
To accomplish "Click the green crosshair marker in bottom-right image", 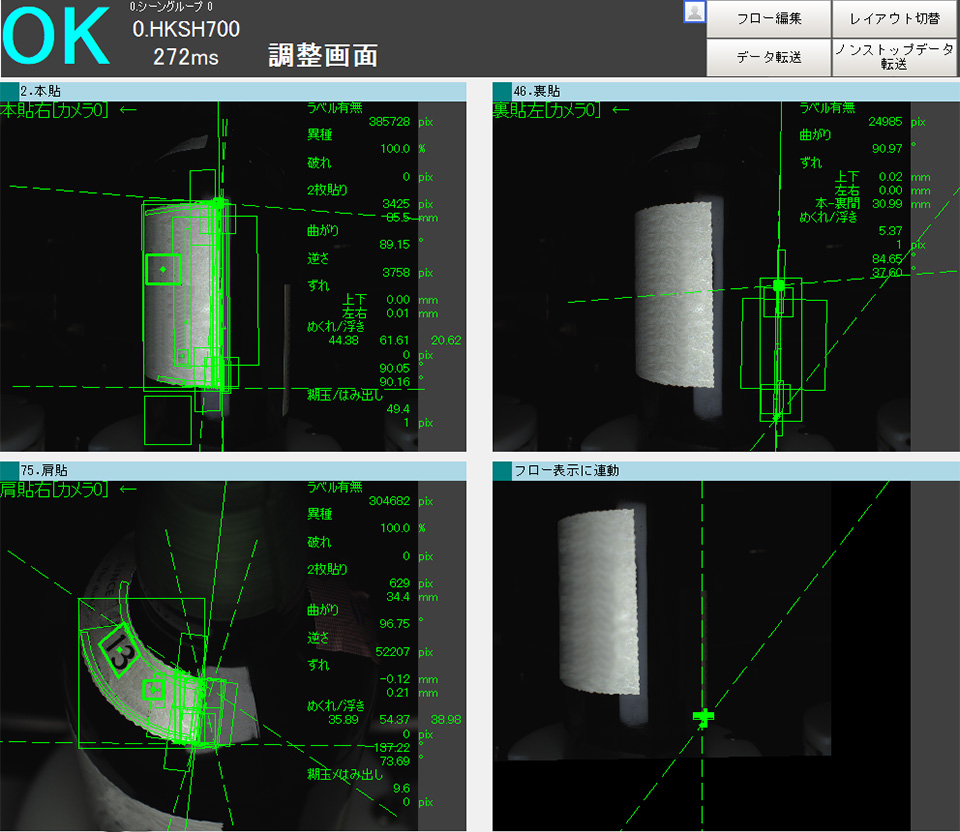I will point(704,716).
